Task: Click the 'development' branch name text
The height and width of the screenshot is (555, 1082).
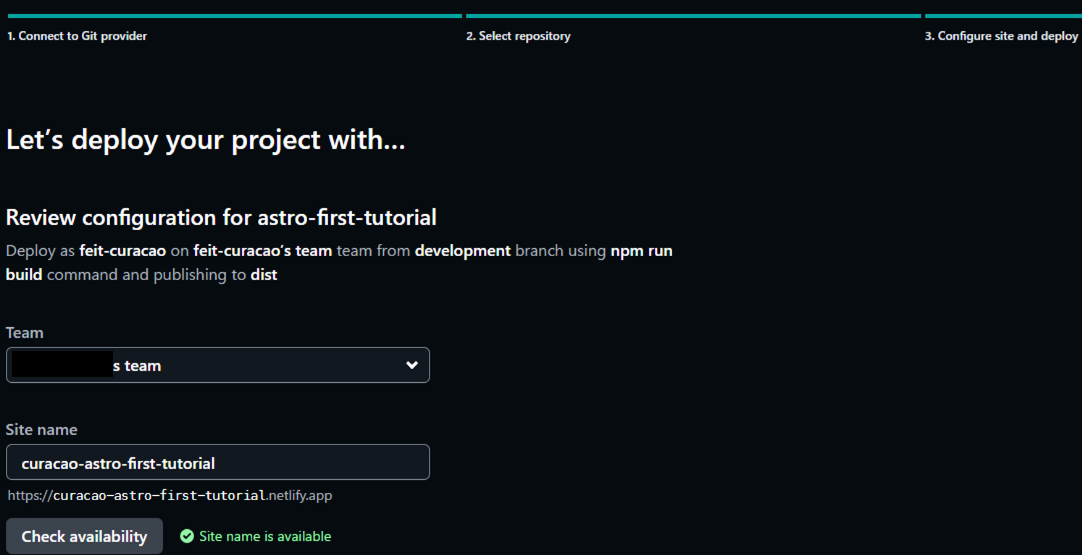Action: [463, 251]
